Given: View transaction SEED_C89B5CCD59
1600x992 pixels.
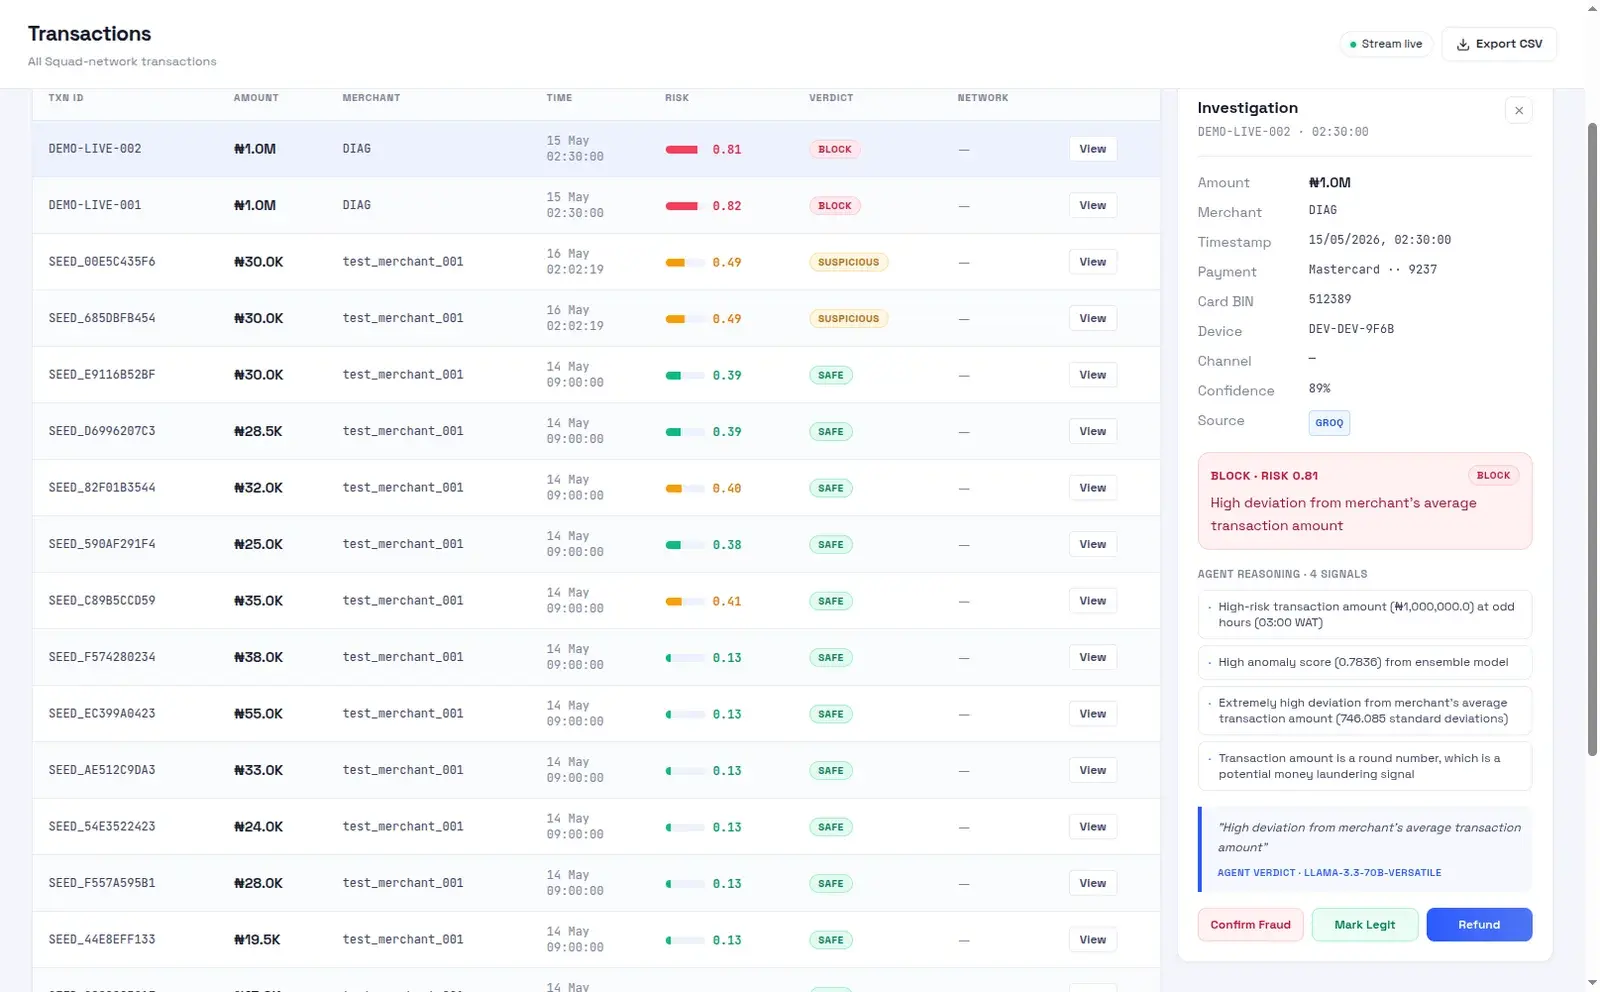Looking at the screenshot, I should (x=1092, y=601).
